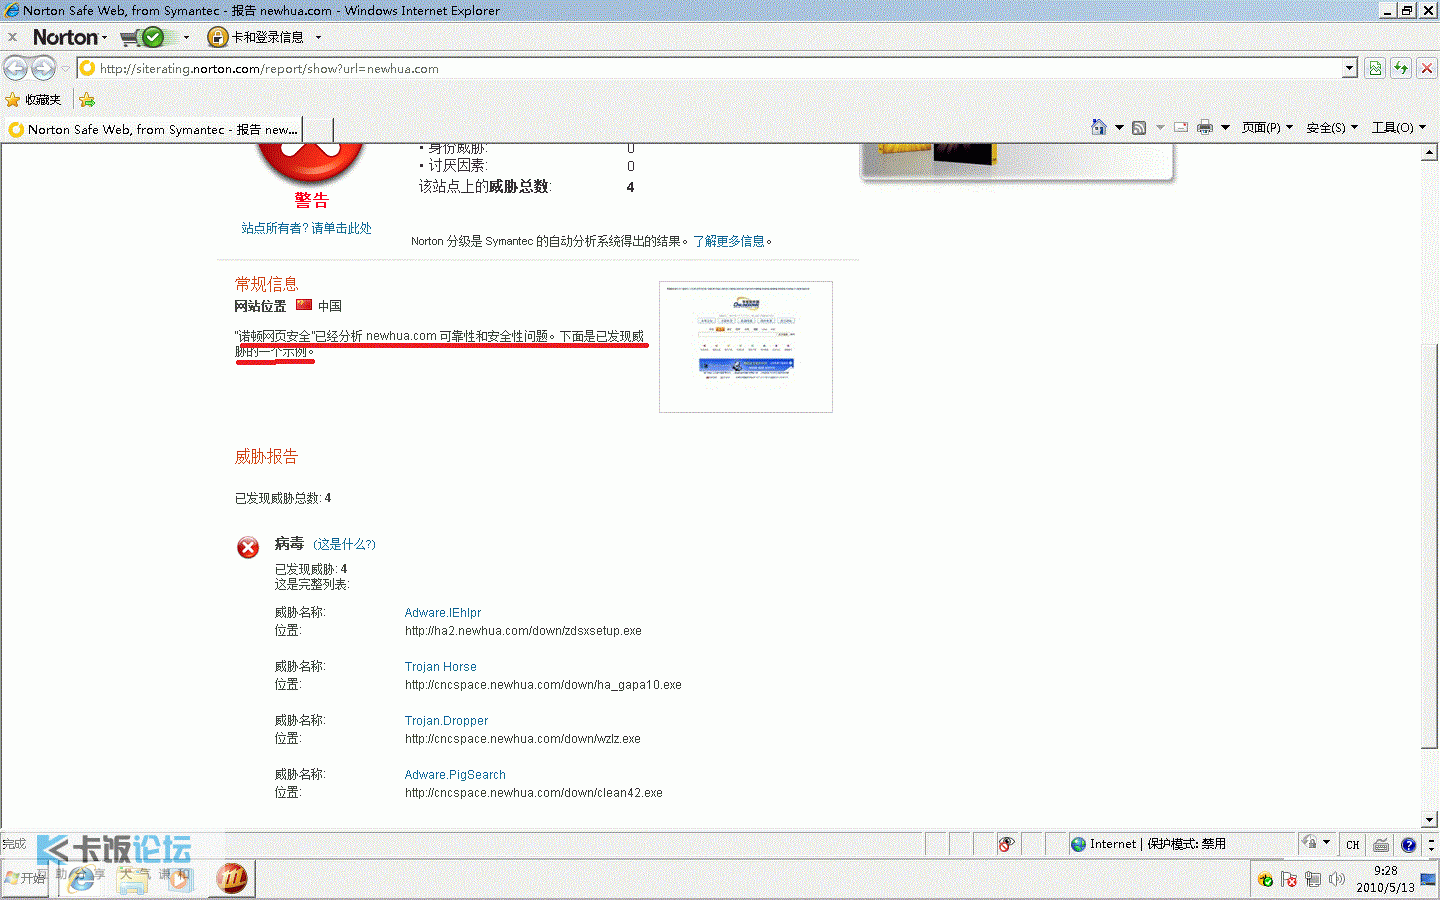Click the scroll up arrow of the page scrollbar
This screenshot has width=1440, height=900.
coord(1430,153)
